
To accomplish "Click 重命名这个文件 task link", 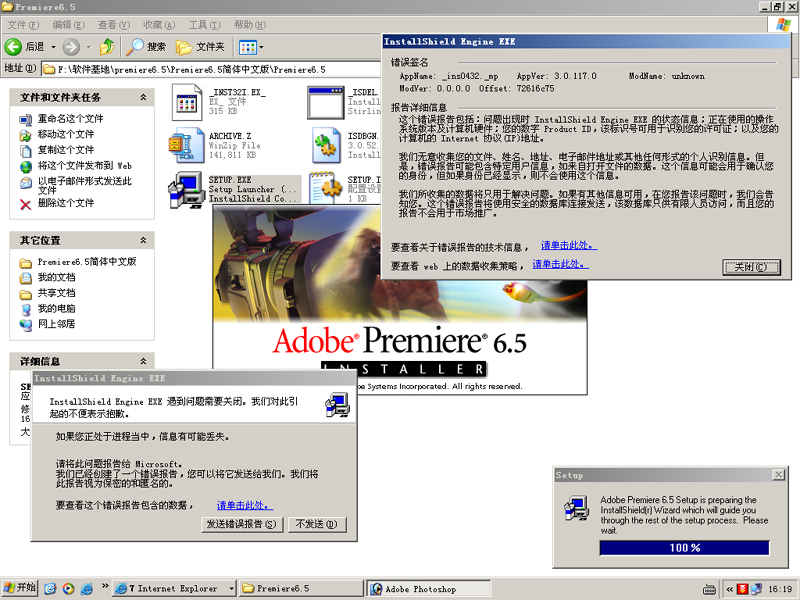I will pyautogui.click(x=70, y=118).
